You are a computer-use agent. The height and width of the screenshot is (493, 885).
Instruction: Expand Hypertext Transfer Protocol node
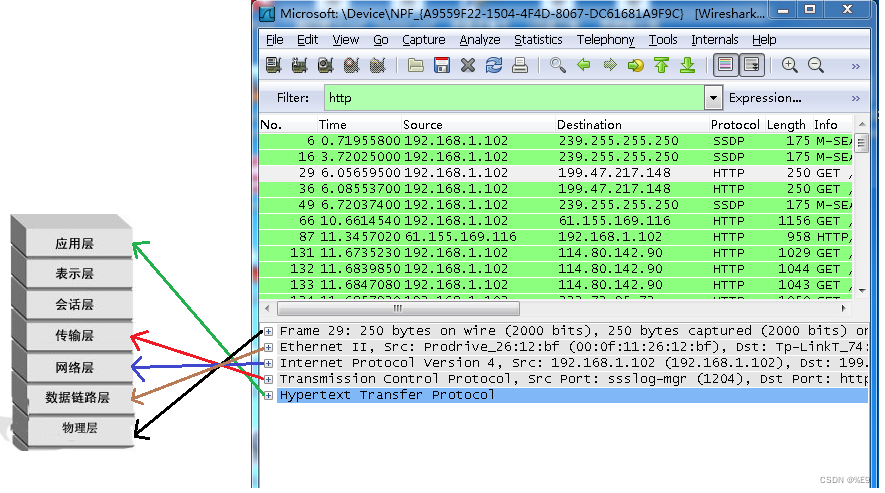pyautogui.click(x=269, y=395)
